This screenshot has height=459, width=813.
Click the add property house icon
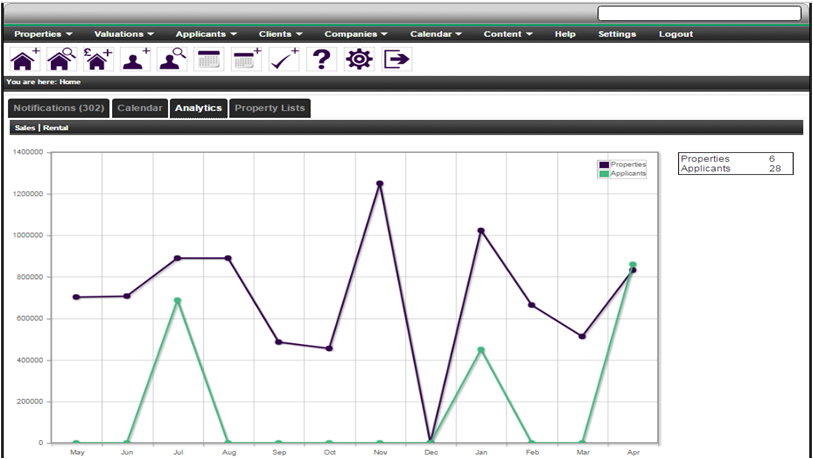(24, 59)
